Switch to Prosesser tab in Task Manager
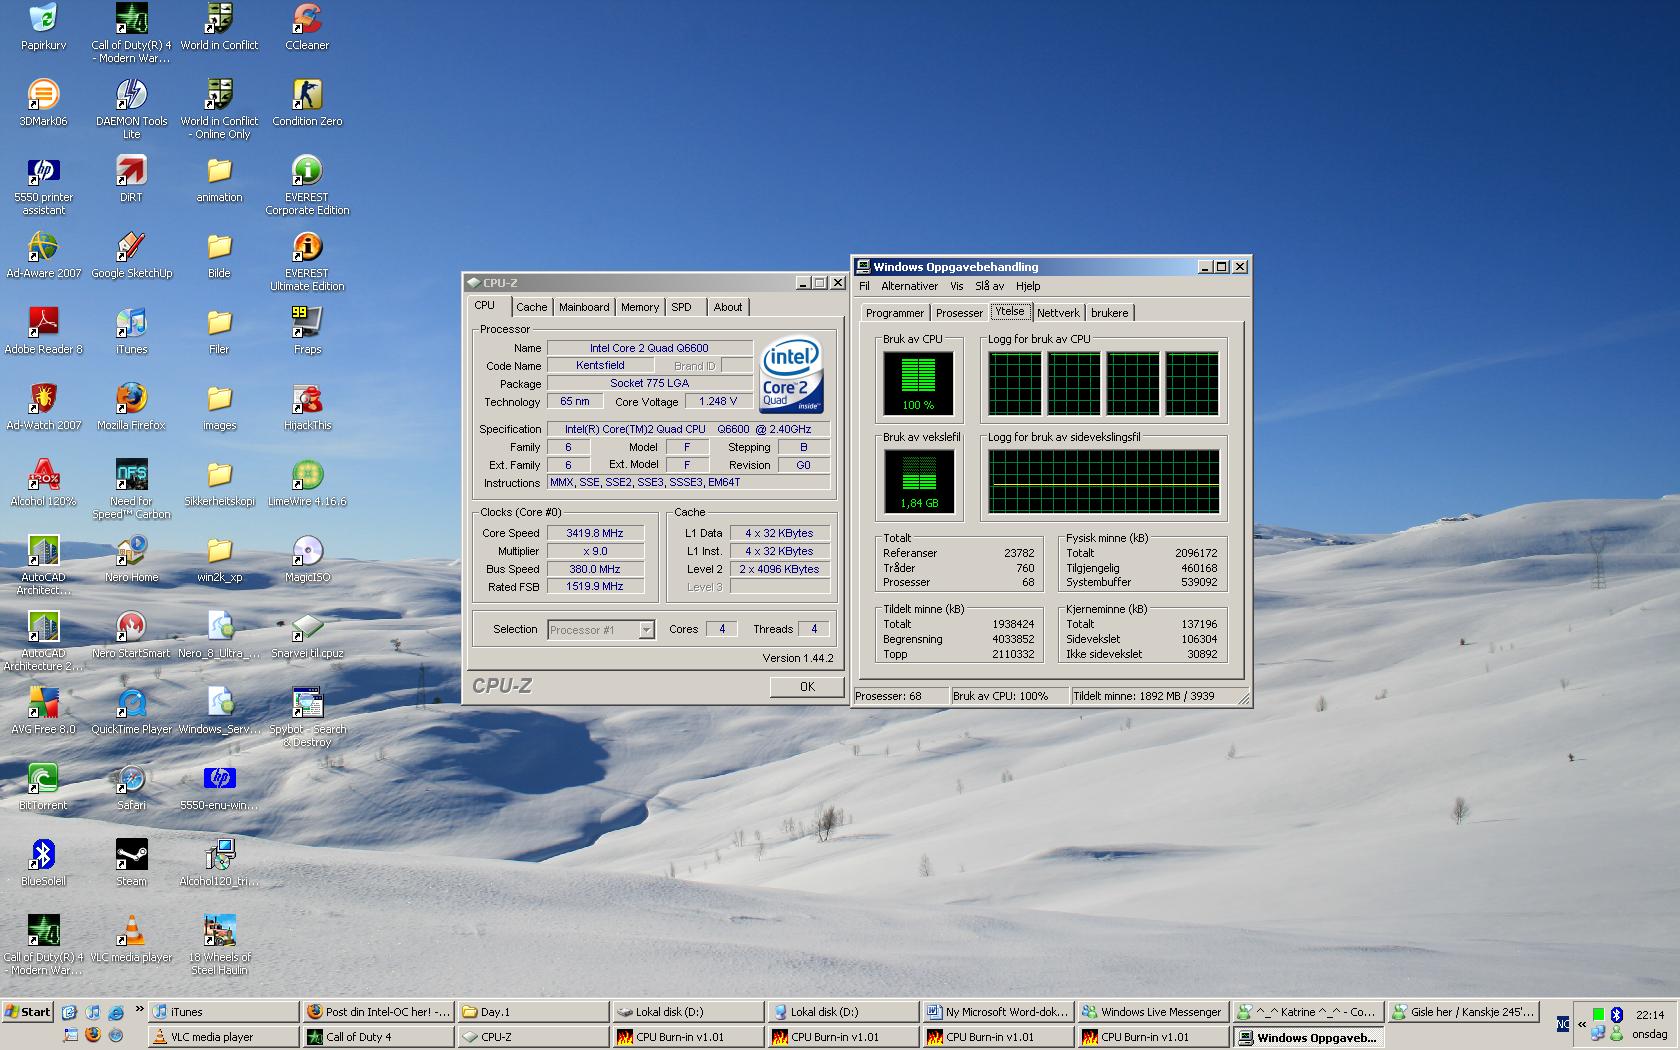This screenshot has width=1680, height=1050. pyautogui.click(x=959, y=313)
